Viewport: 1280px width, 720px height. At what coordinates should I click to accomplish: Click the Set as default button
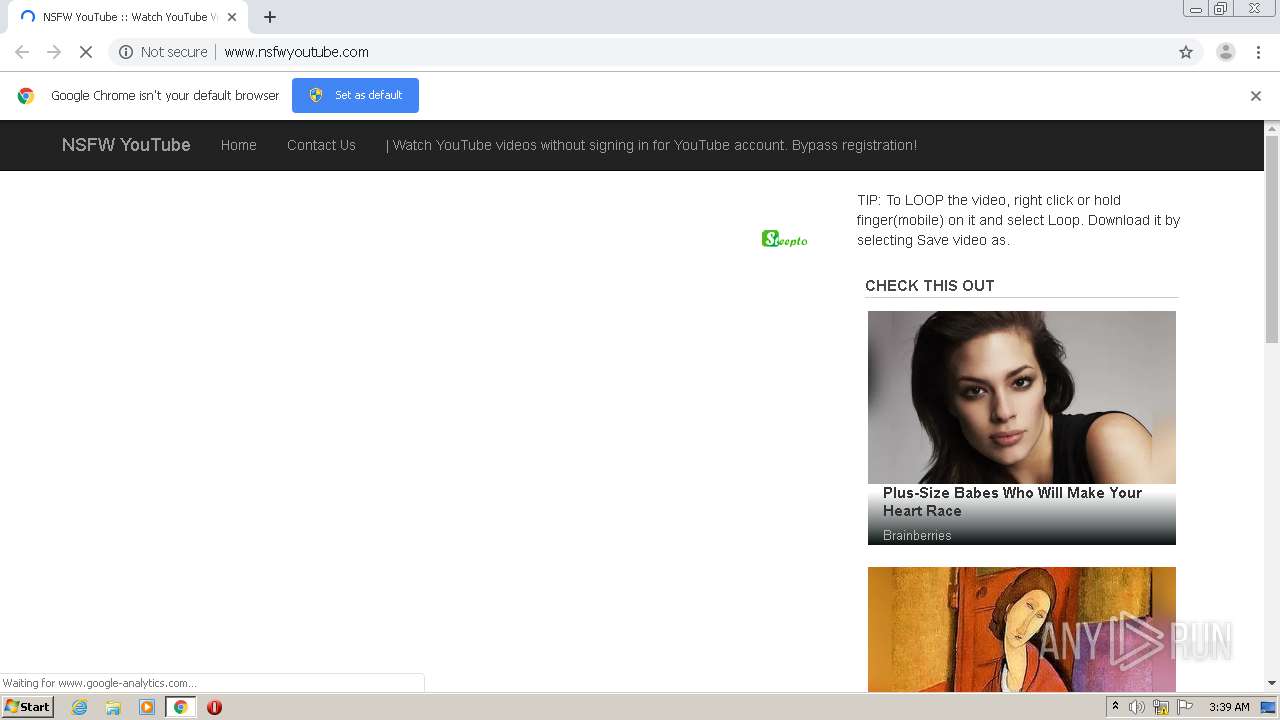pos(355,95)
